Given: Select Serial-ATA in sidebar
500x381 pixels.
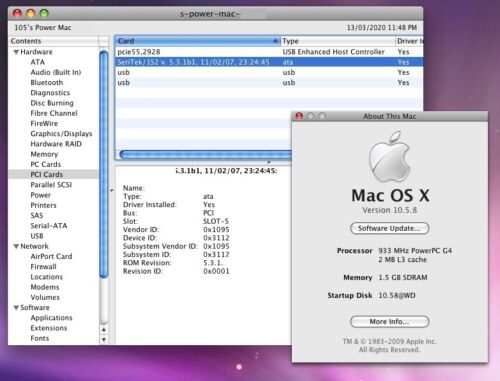Looking at the screenshot, I should tap(49, 226).
